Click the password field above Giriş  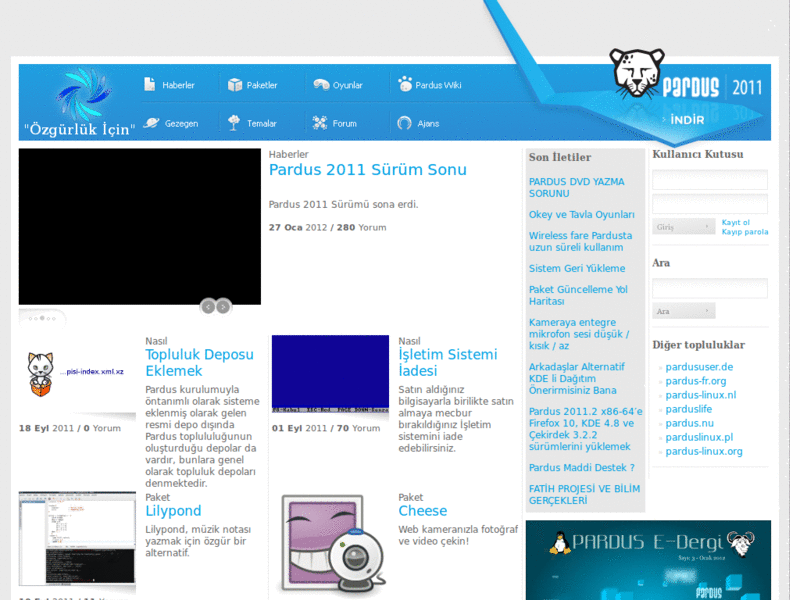click(x=710, y=204)
